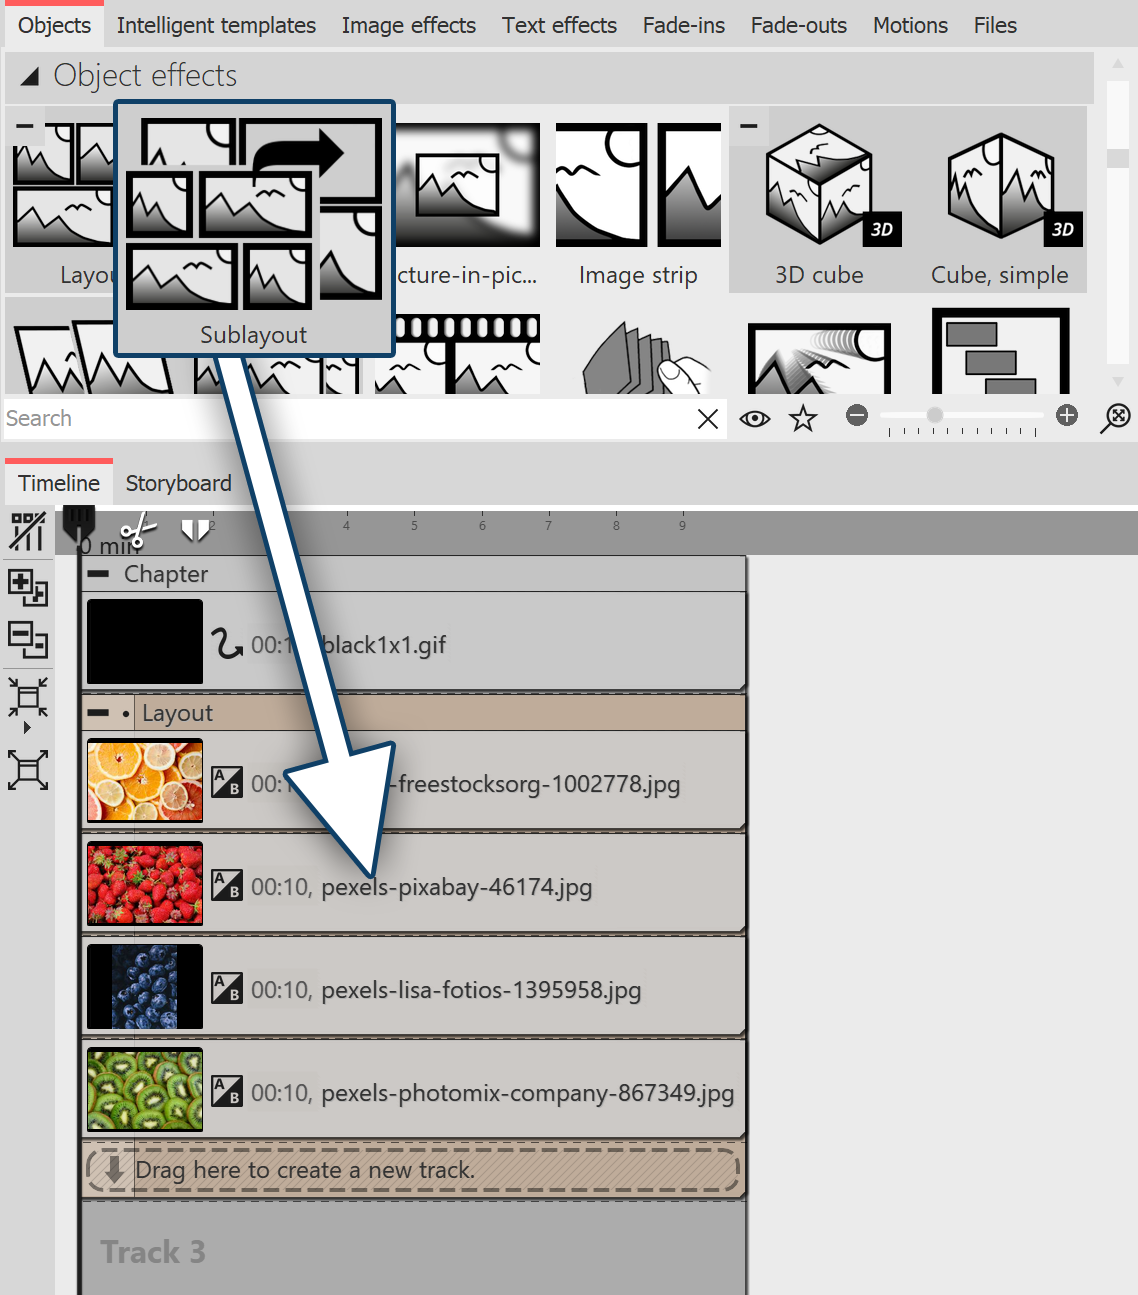Collapse the Chapter track
1138x1295 pixels.
coord(96,574)
